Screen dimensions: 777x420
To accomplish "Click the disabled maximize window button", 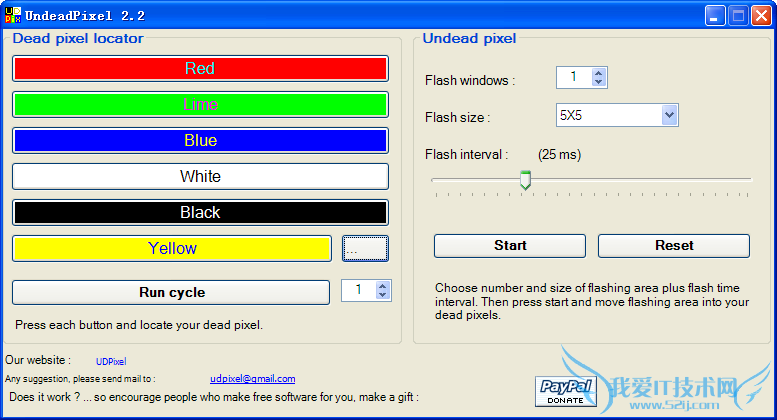I will [738, 16].
